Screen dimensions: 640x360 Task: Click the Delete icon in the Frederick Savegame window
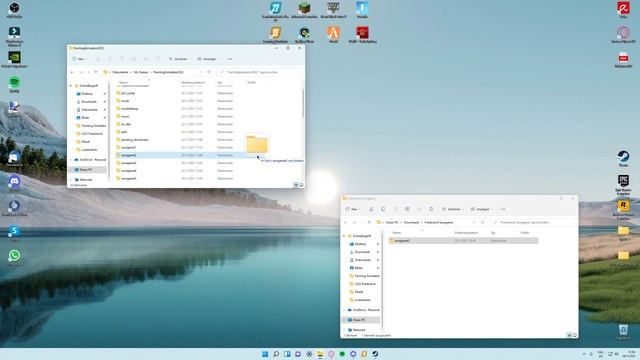tap(431, 209)
